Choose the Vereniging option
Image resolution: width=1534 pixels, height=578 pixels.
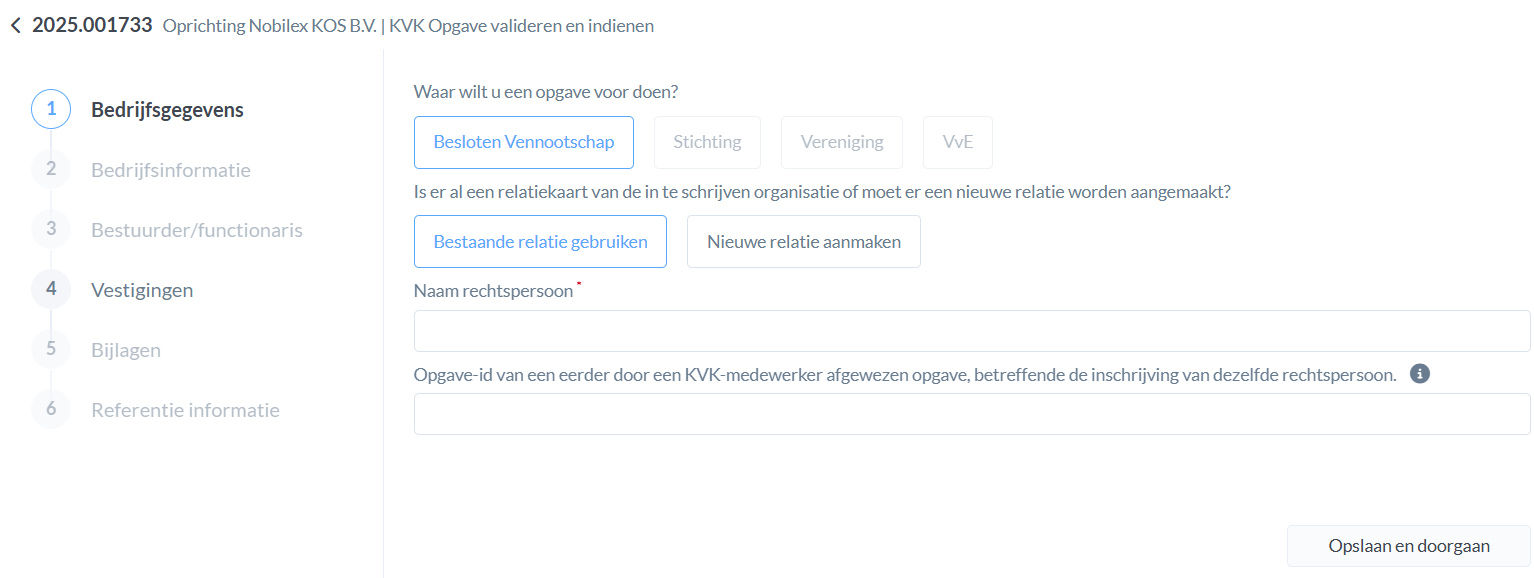(841, 142)
